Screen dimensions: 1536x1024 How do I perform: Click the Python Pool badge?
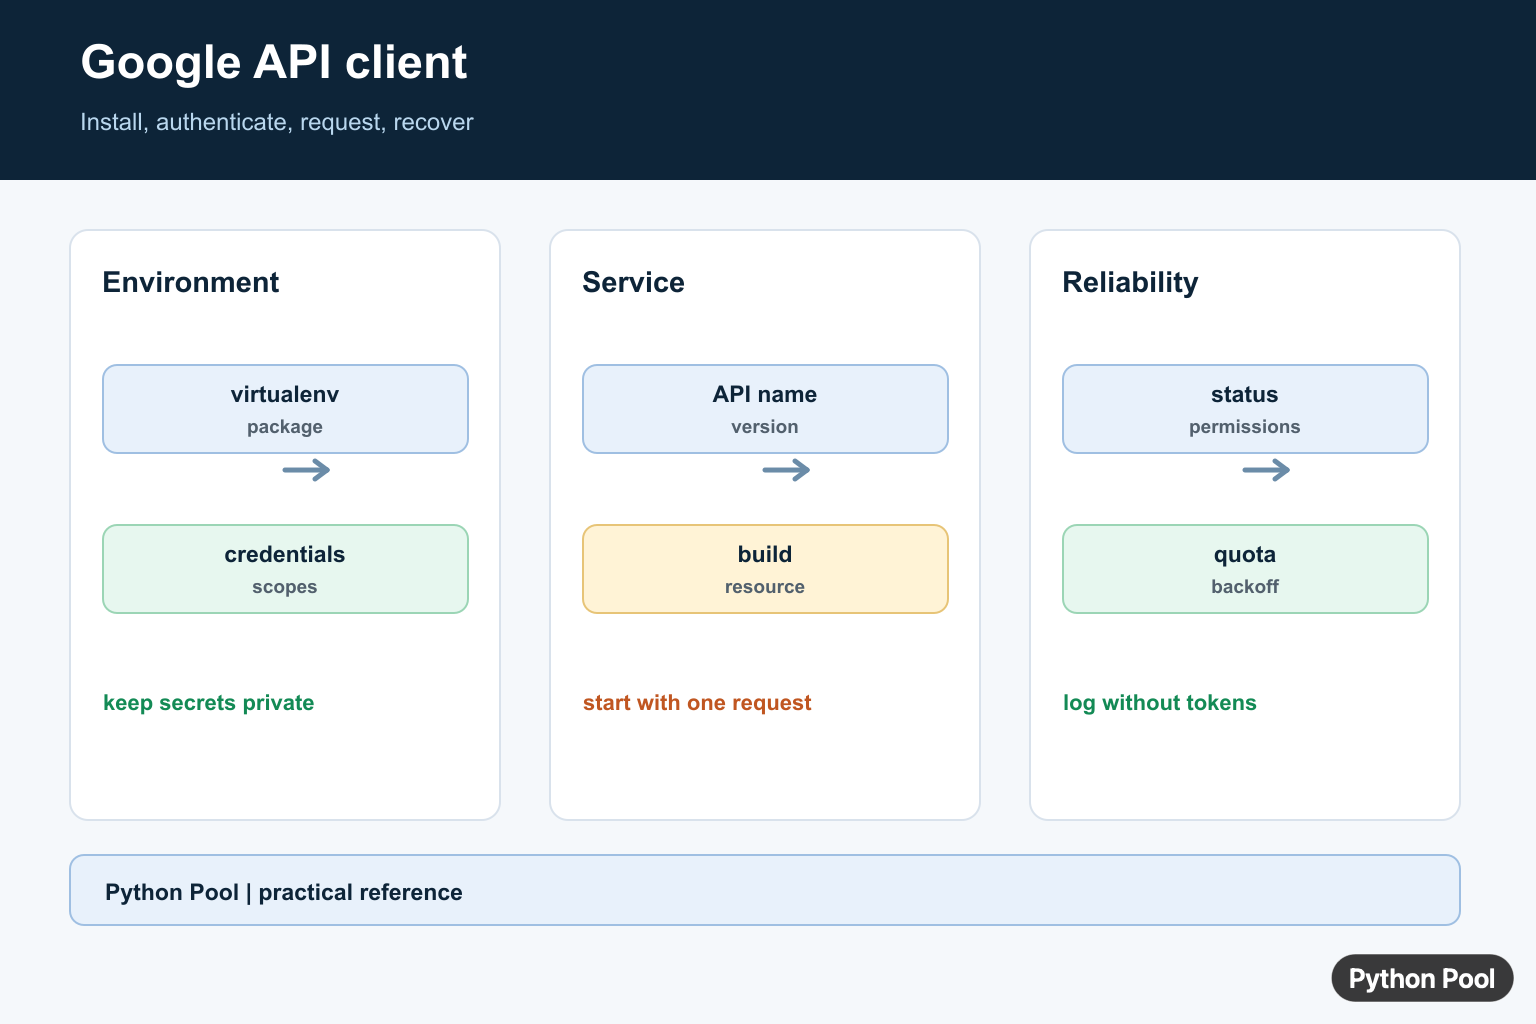[x=1422, y=978]
